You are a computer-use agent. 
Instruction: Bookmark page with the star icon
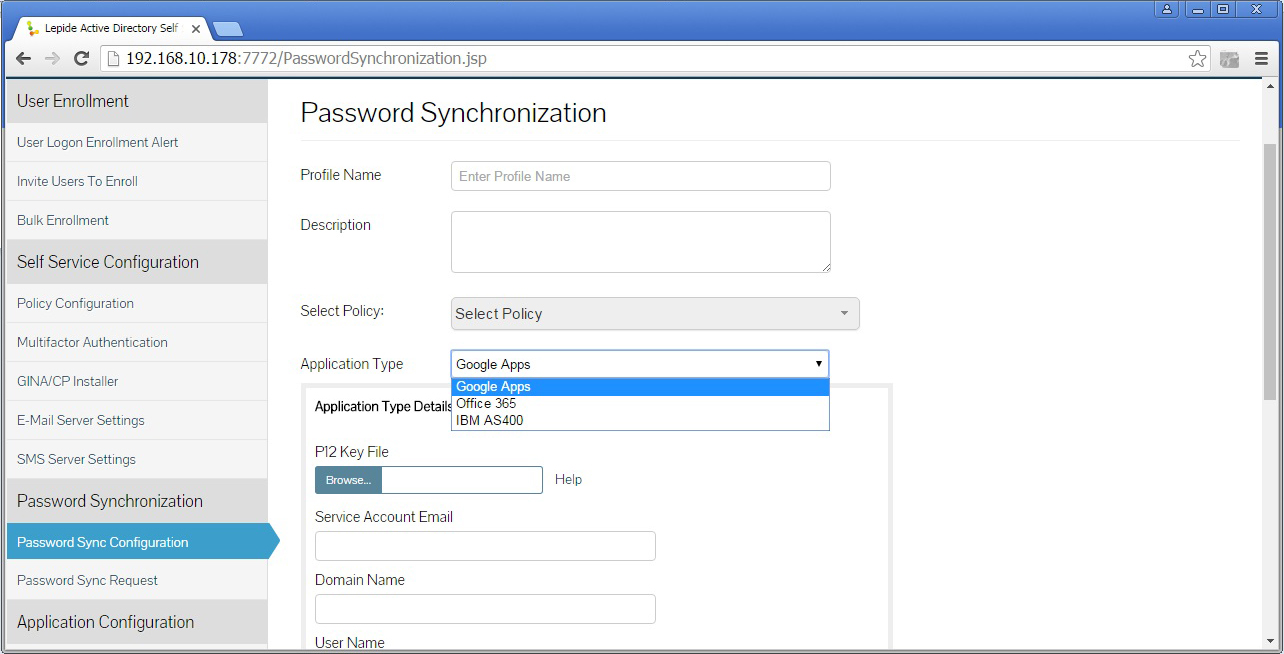tap(1197, 59)
